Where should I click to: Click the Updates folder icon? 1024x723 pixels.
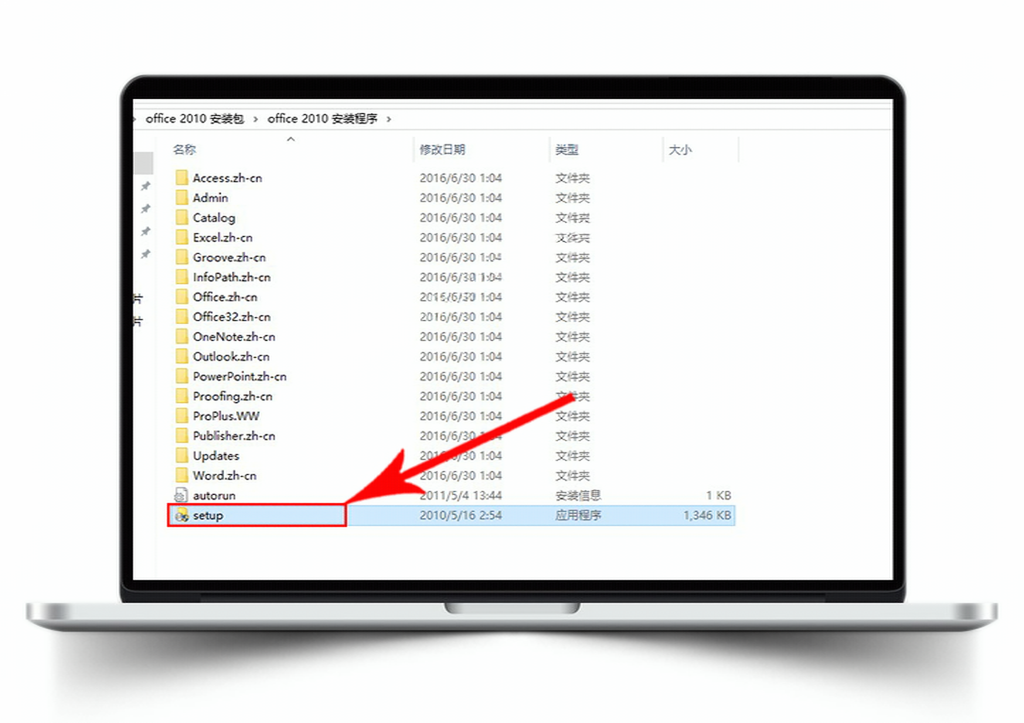(x=182, y=455)
